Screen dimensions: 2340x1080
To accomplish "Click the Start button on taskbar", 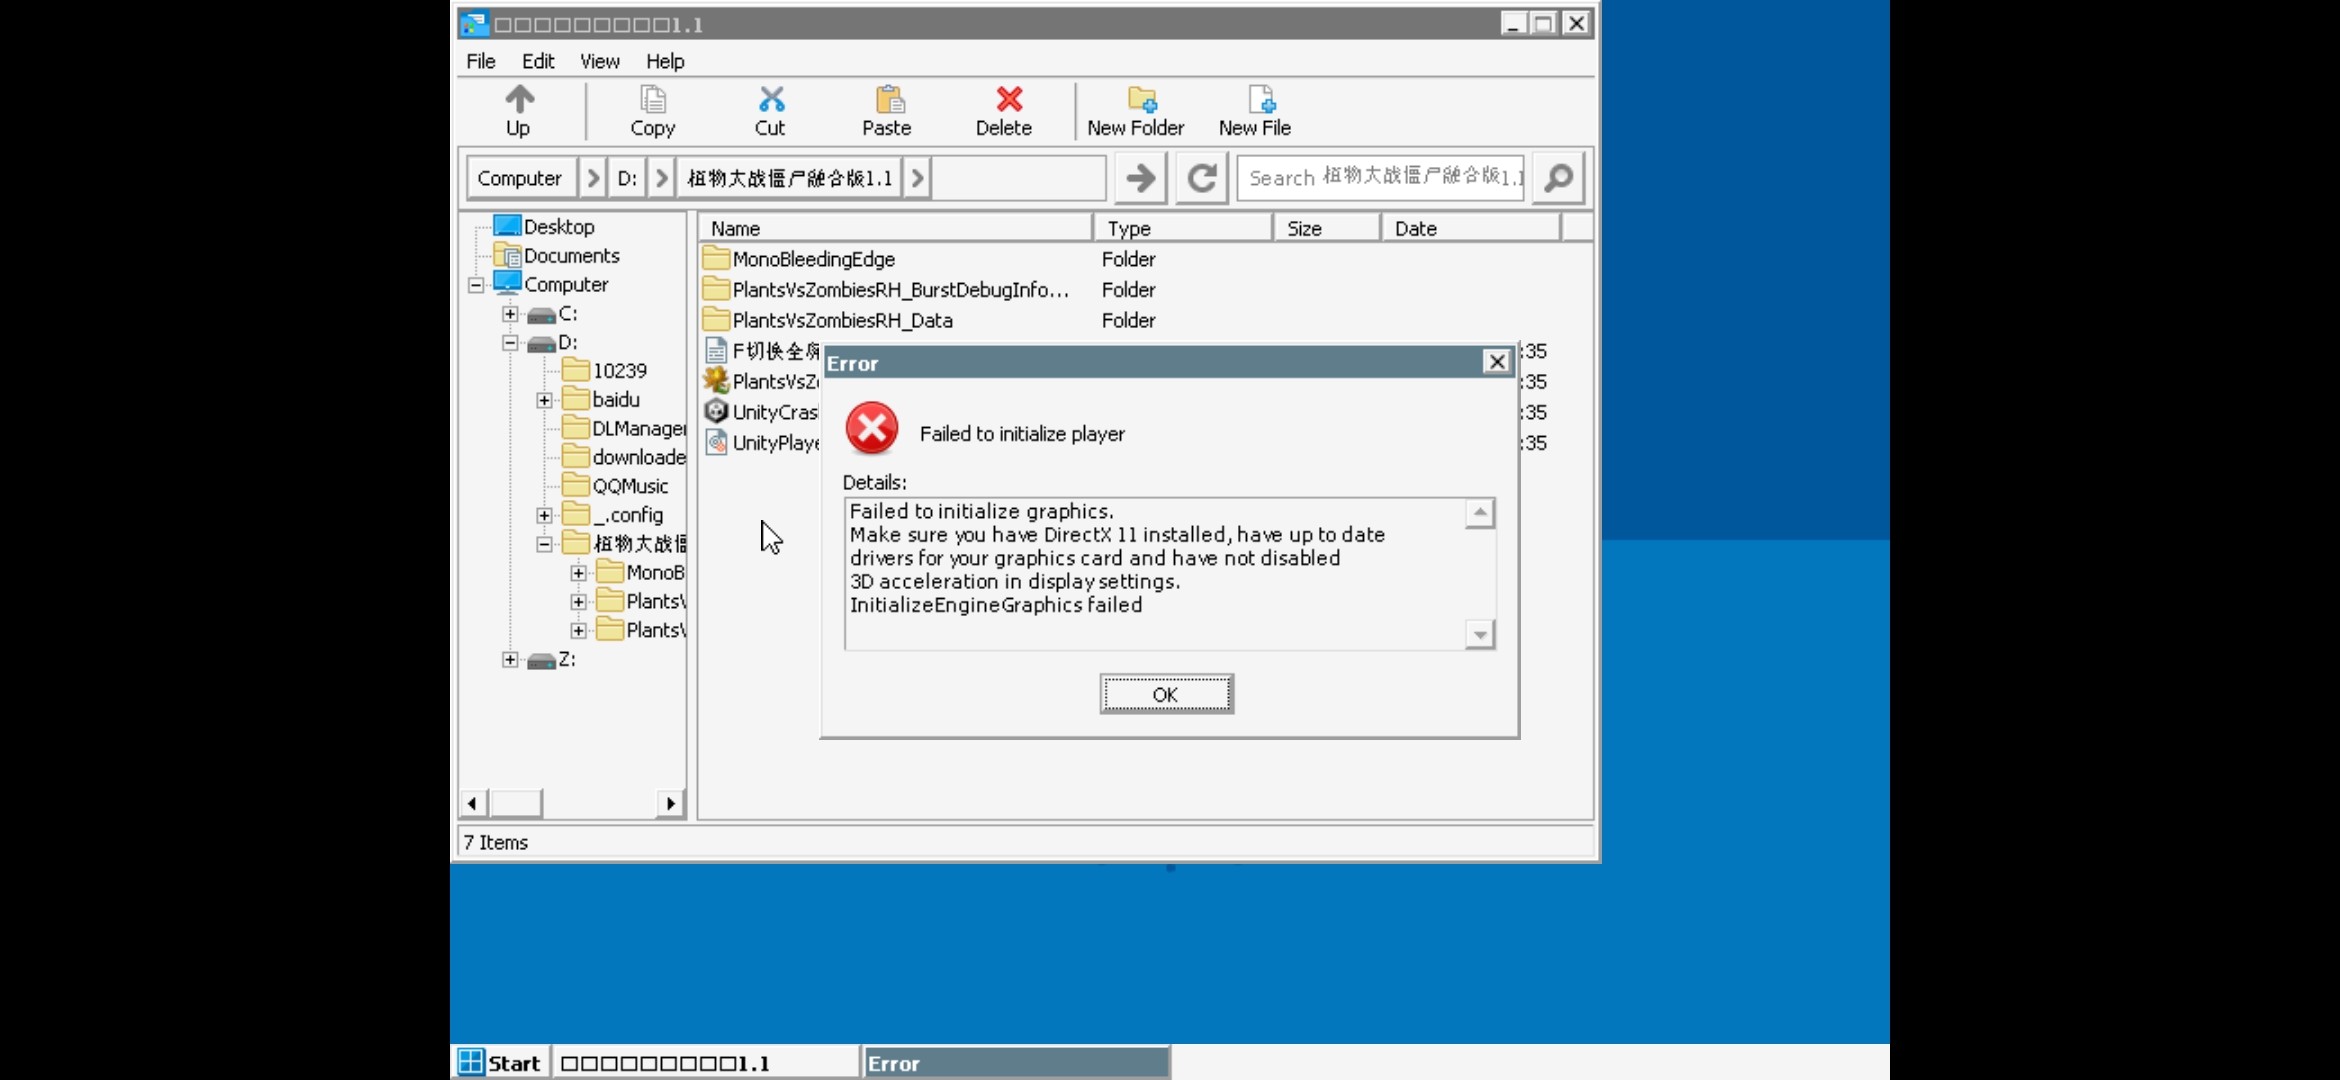I will (500, 1062).
